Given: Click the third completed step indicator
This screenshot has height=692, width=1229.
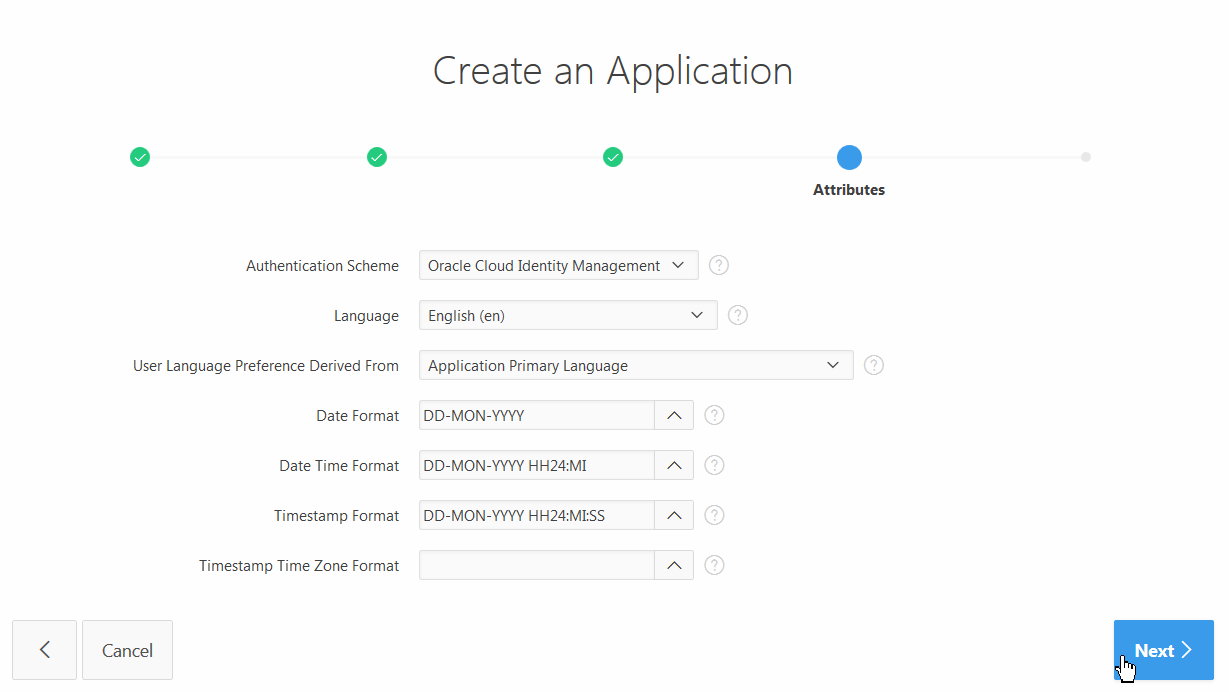Looking at the screenshot, I should coord(613,157).
